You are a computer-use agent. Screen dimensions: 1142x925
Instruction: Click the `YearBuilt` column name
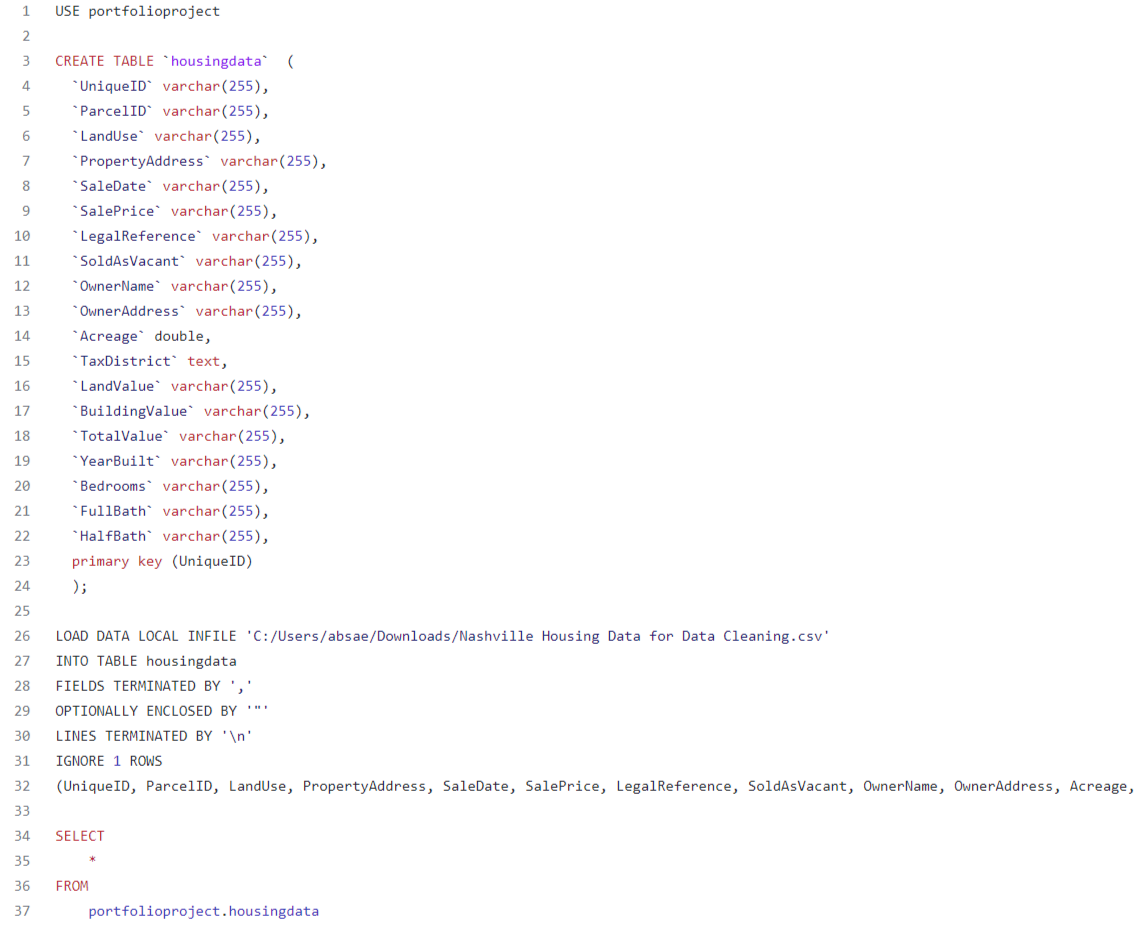pos(117,461)
